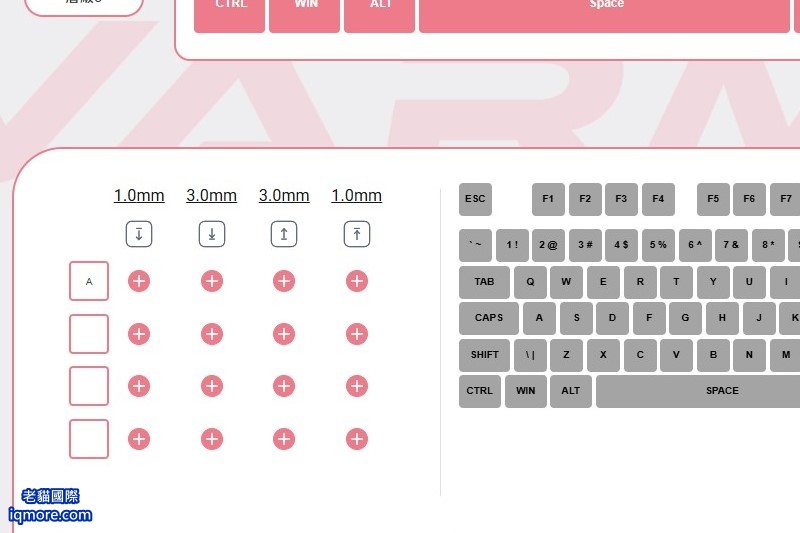Click the gray TAB key
The width and height of the screenshot is (800, 533).
pyautogui.click(x=484, y=282)
